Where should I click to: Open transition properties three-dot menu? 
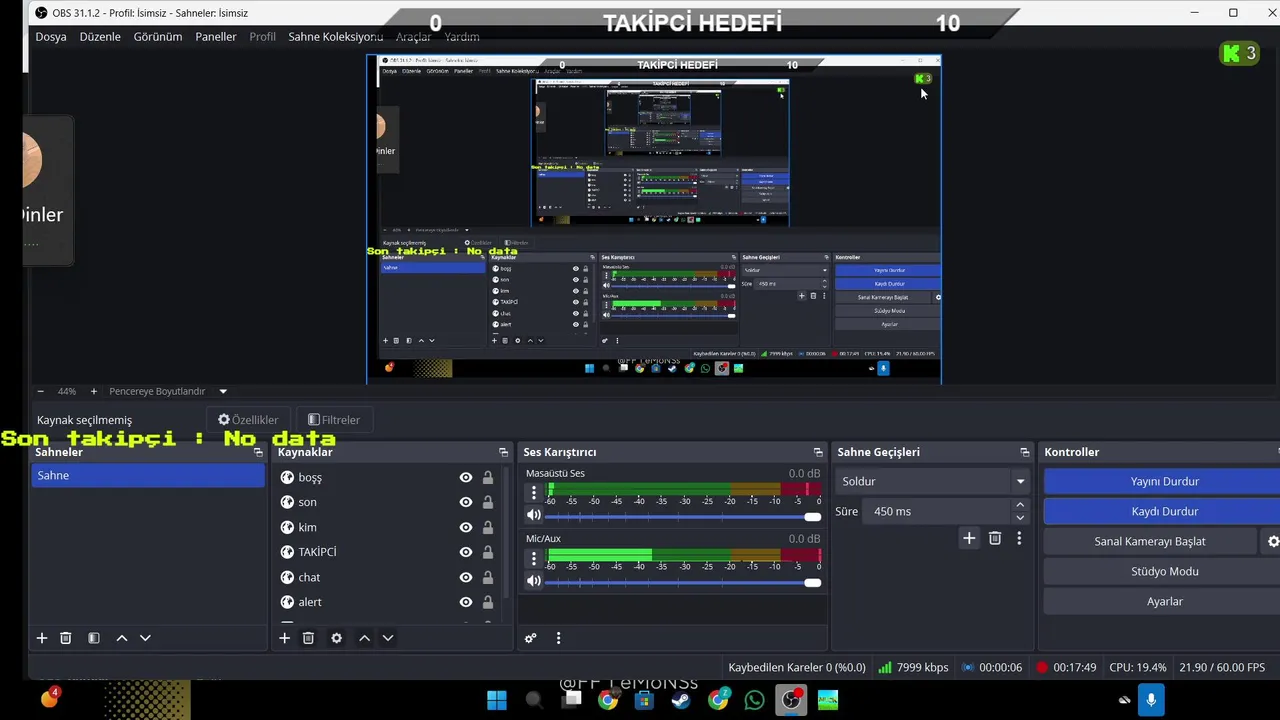click(1019, 538)
